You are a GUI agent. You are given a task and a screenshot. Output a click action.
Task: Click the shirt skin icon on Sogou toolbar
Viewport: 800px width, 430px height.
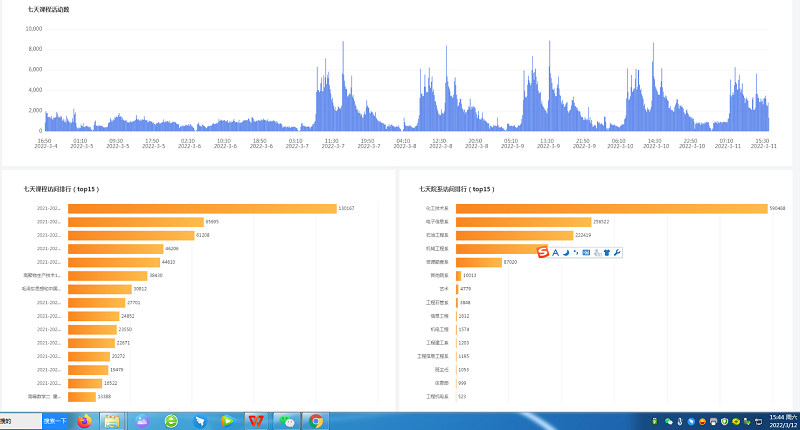(x=607, y=252)
